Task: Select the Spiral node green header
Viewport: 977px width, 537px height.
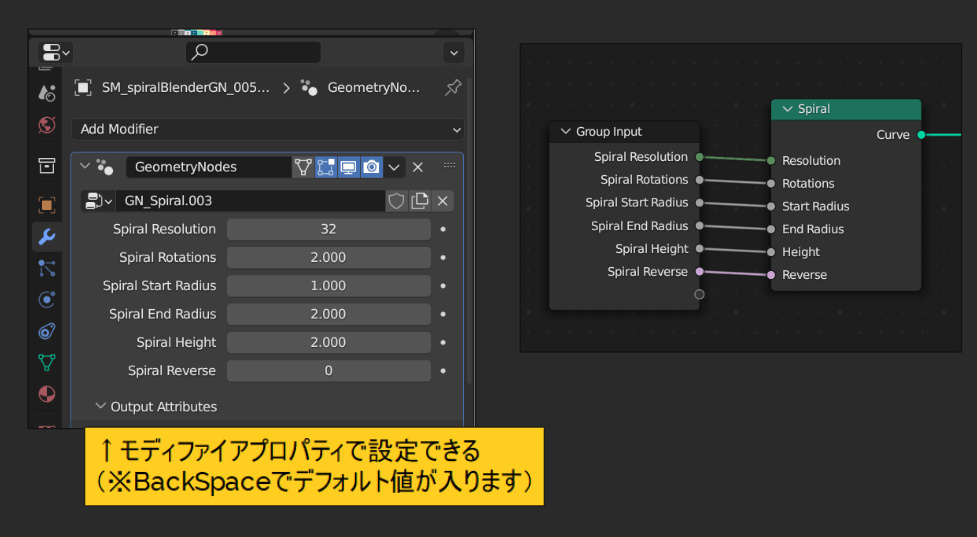Action: [846, 109]
